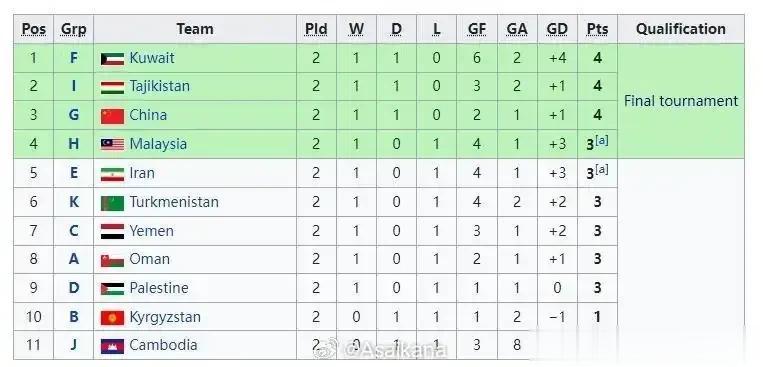Open the Kuwait team link
The width and height of the screenshot is (763, 367).
click(152, 58)
